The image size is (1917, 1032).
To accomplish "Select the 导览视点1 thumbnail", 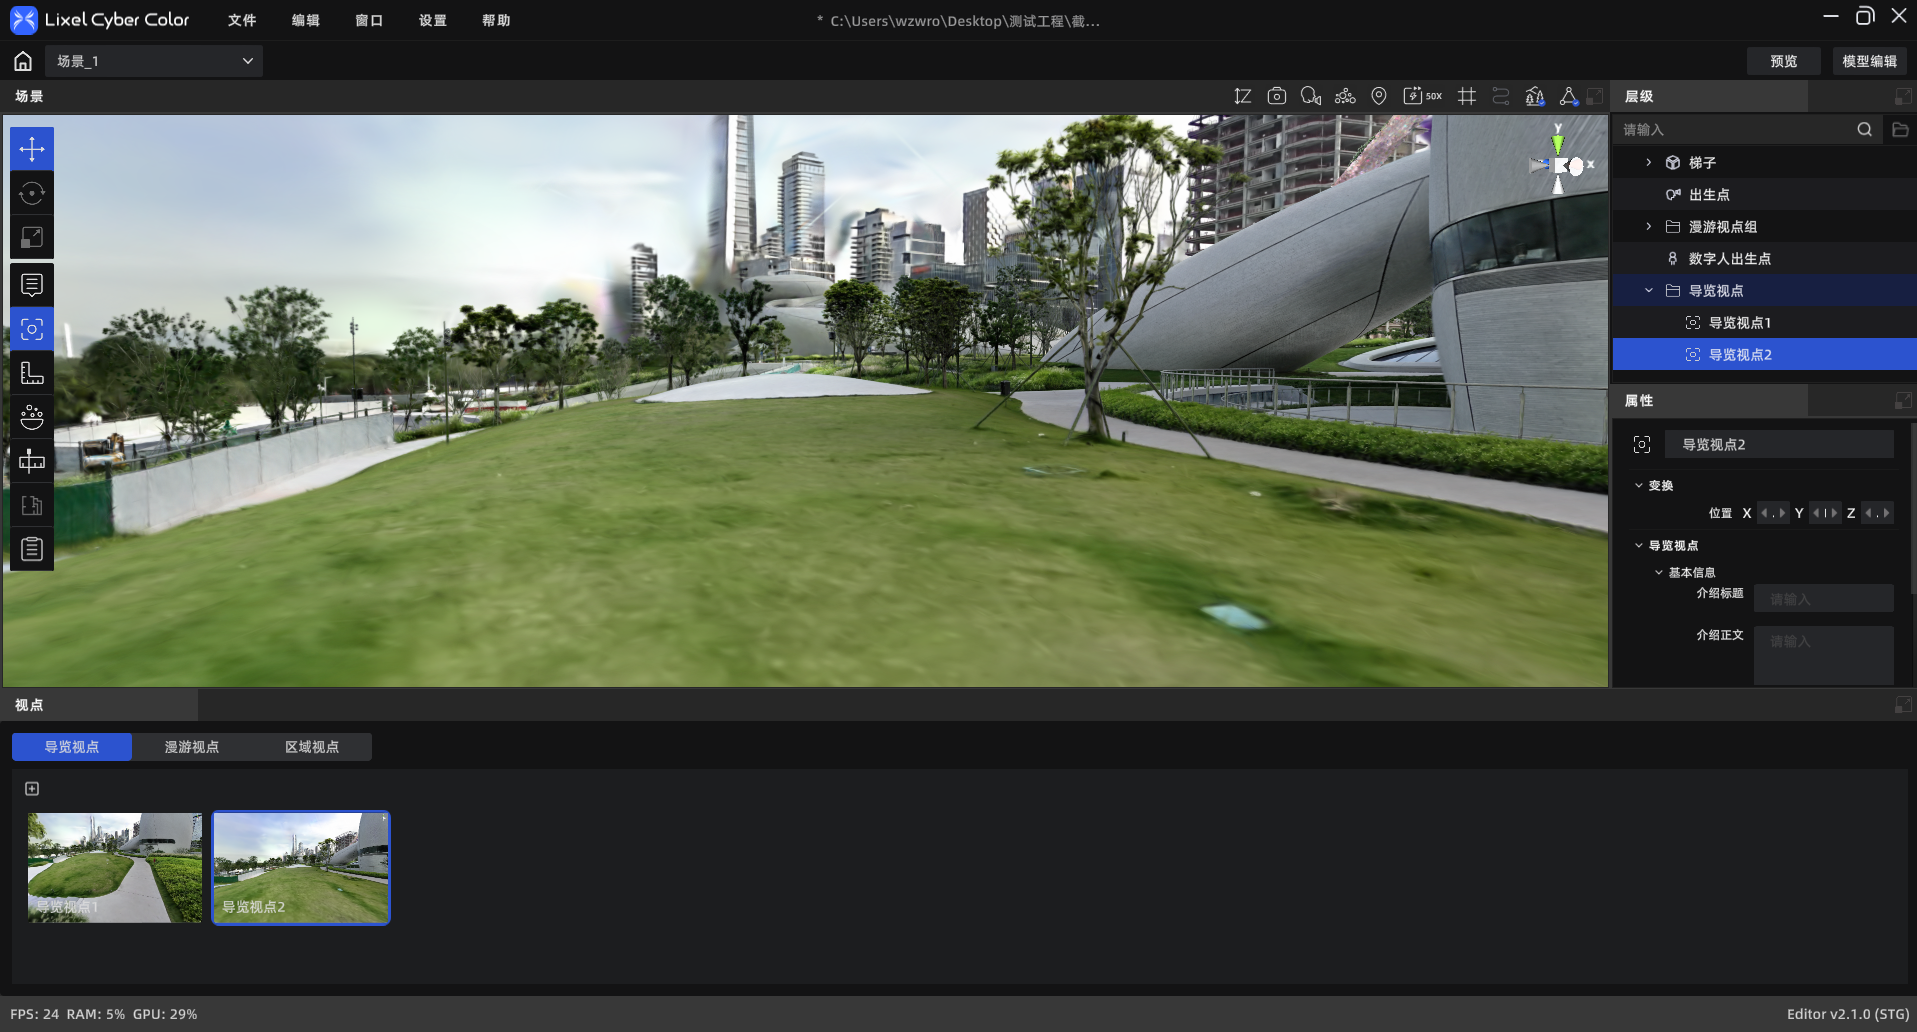I will point(115,867).
